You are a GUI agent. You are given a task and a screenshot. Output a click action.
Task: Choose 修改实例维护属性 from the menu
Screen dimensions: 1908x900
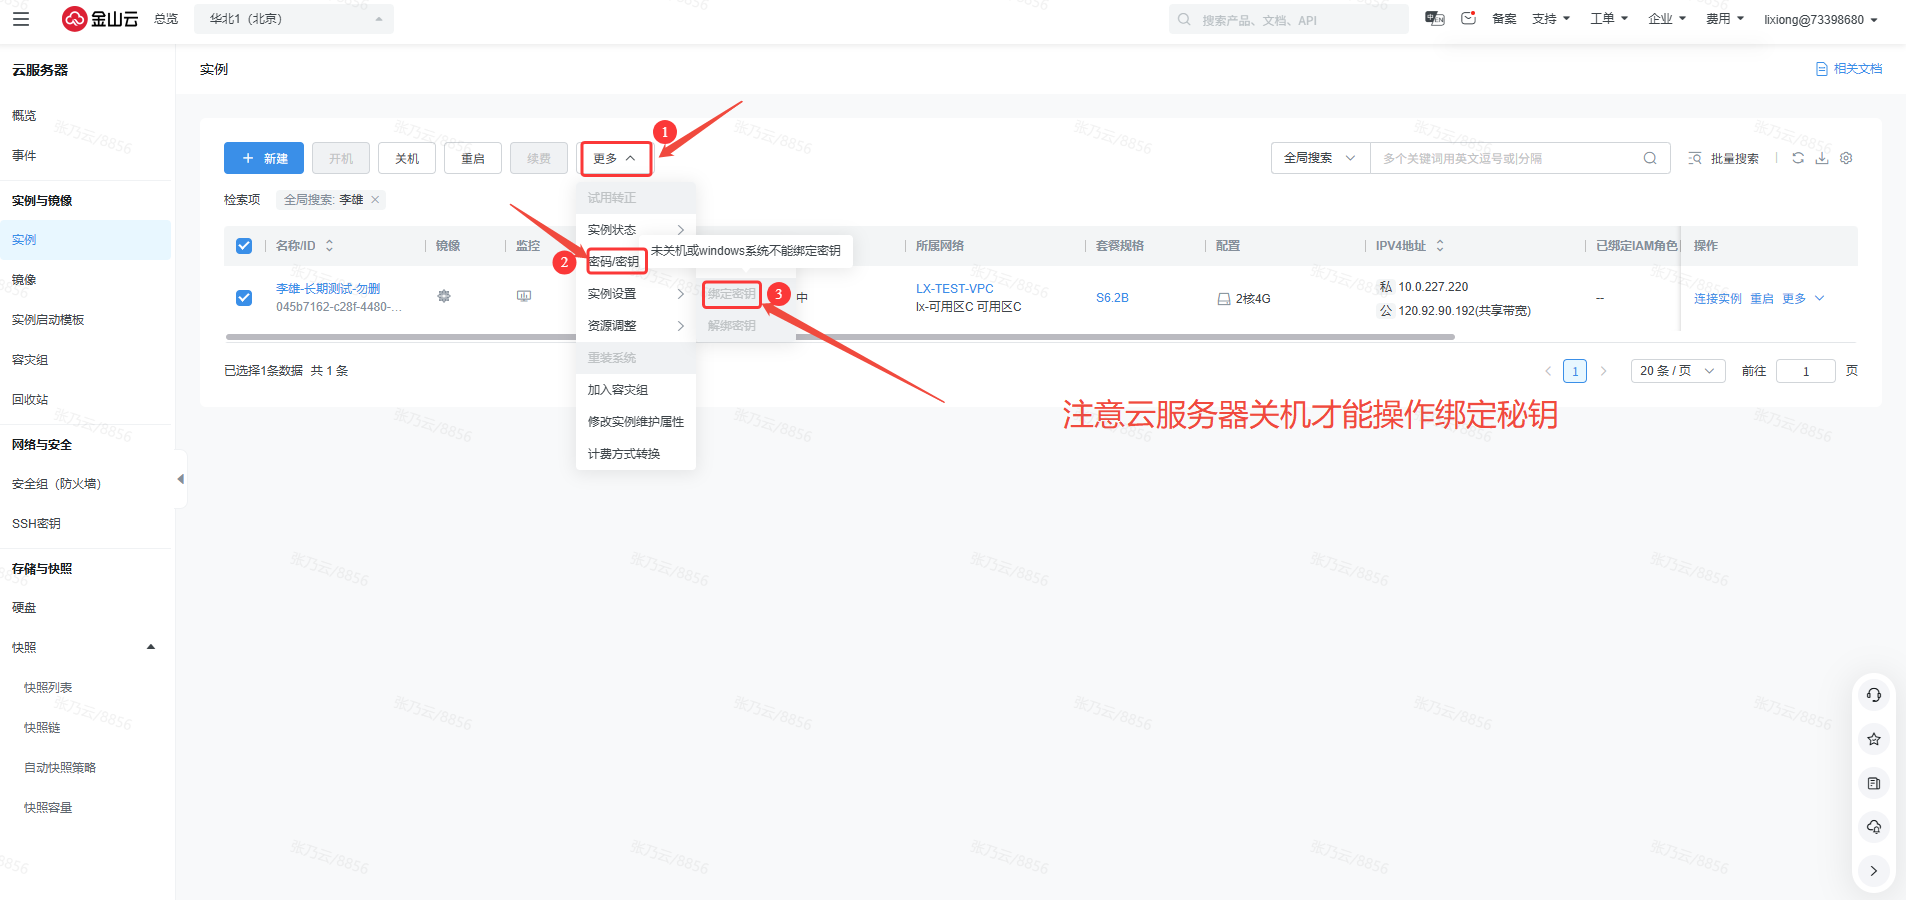click(x=636, y=422)
